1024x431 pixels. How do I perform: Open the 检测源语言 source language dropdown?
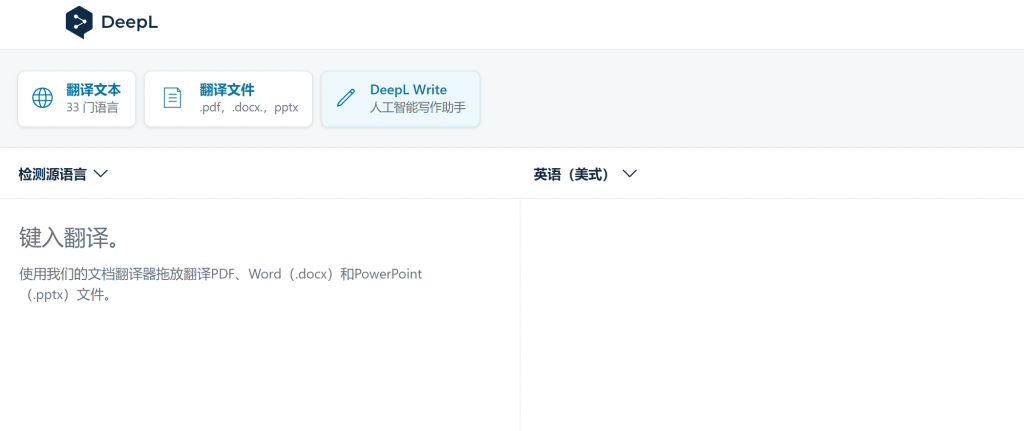pyautogui.click(x=63, y=174)
